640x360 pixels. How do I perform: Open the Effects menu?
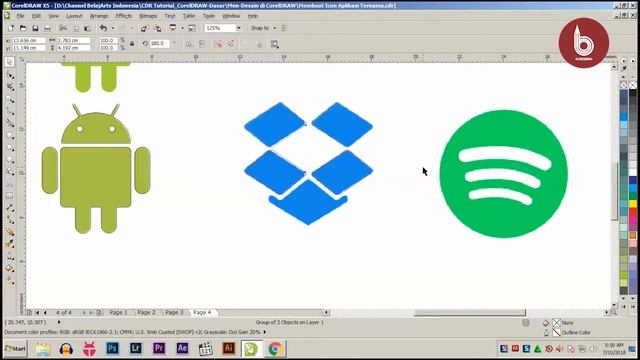(x=124, y=16)
